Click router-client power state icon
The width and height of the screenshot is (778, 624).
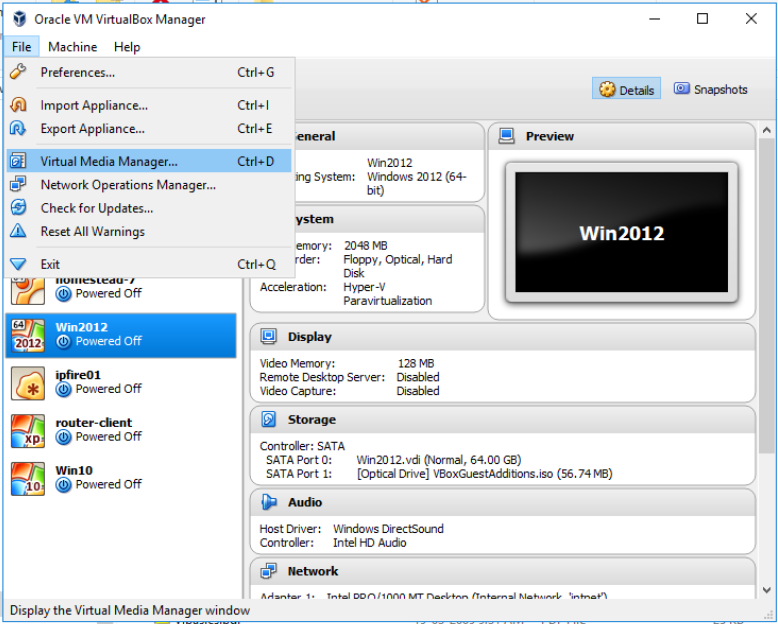(63, 437)
